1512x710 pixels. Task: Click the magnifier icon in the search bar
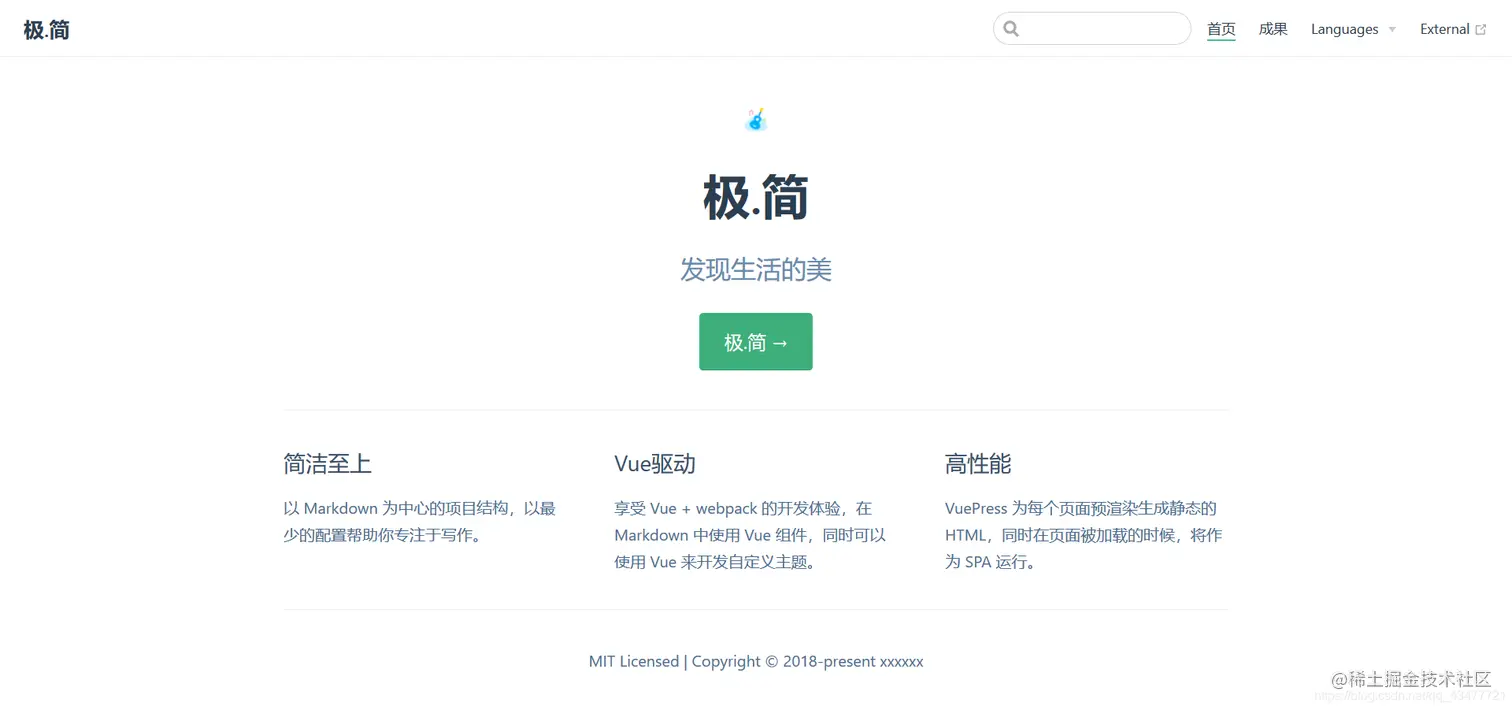pyautogui.click(x=1010, y=28)
